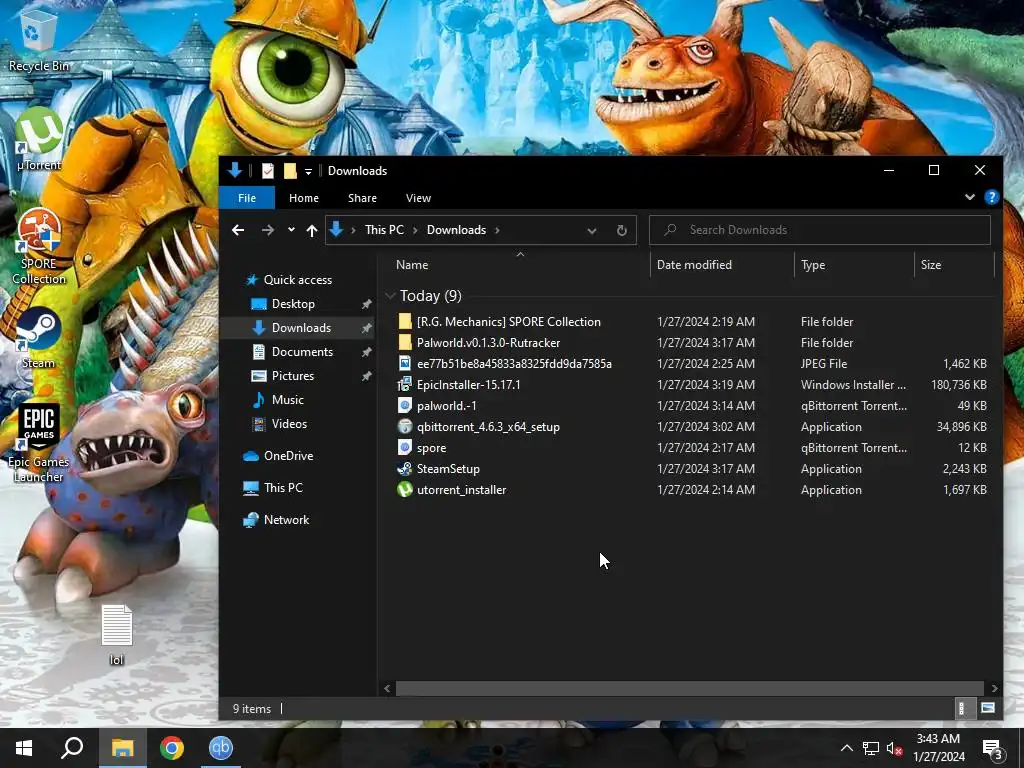Select This PC in the navigation pane
The height and width of the screenshot is (768, 1024).
pyautogui.click(x=283, y=488)
